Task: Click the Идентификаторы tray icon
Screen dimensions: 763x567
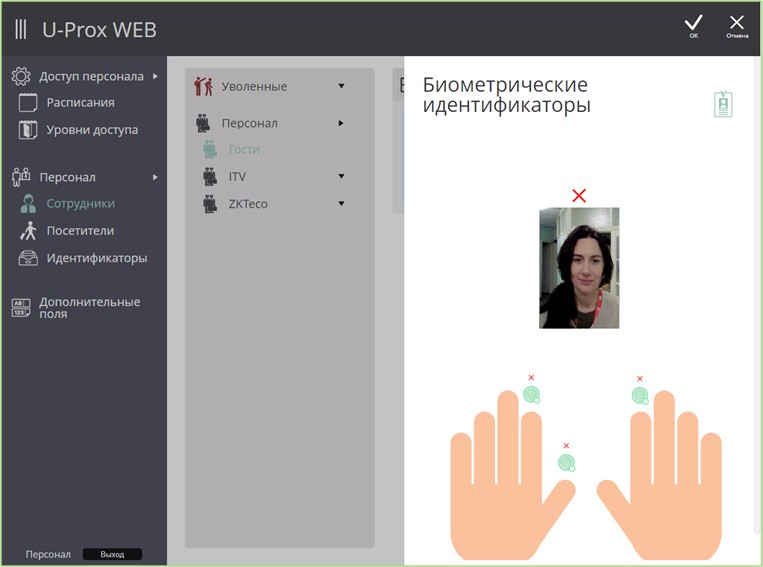Action: click(x=28, y=258)
